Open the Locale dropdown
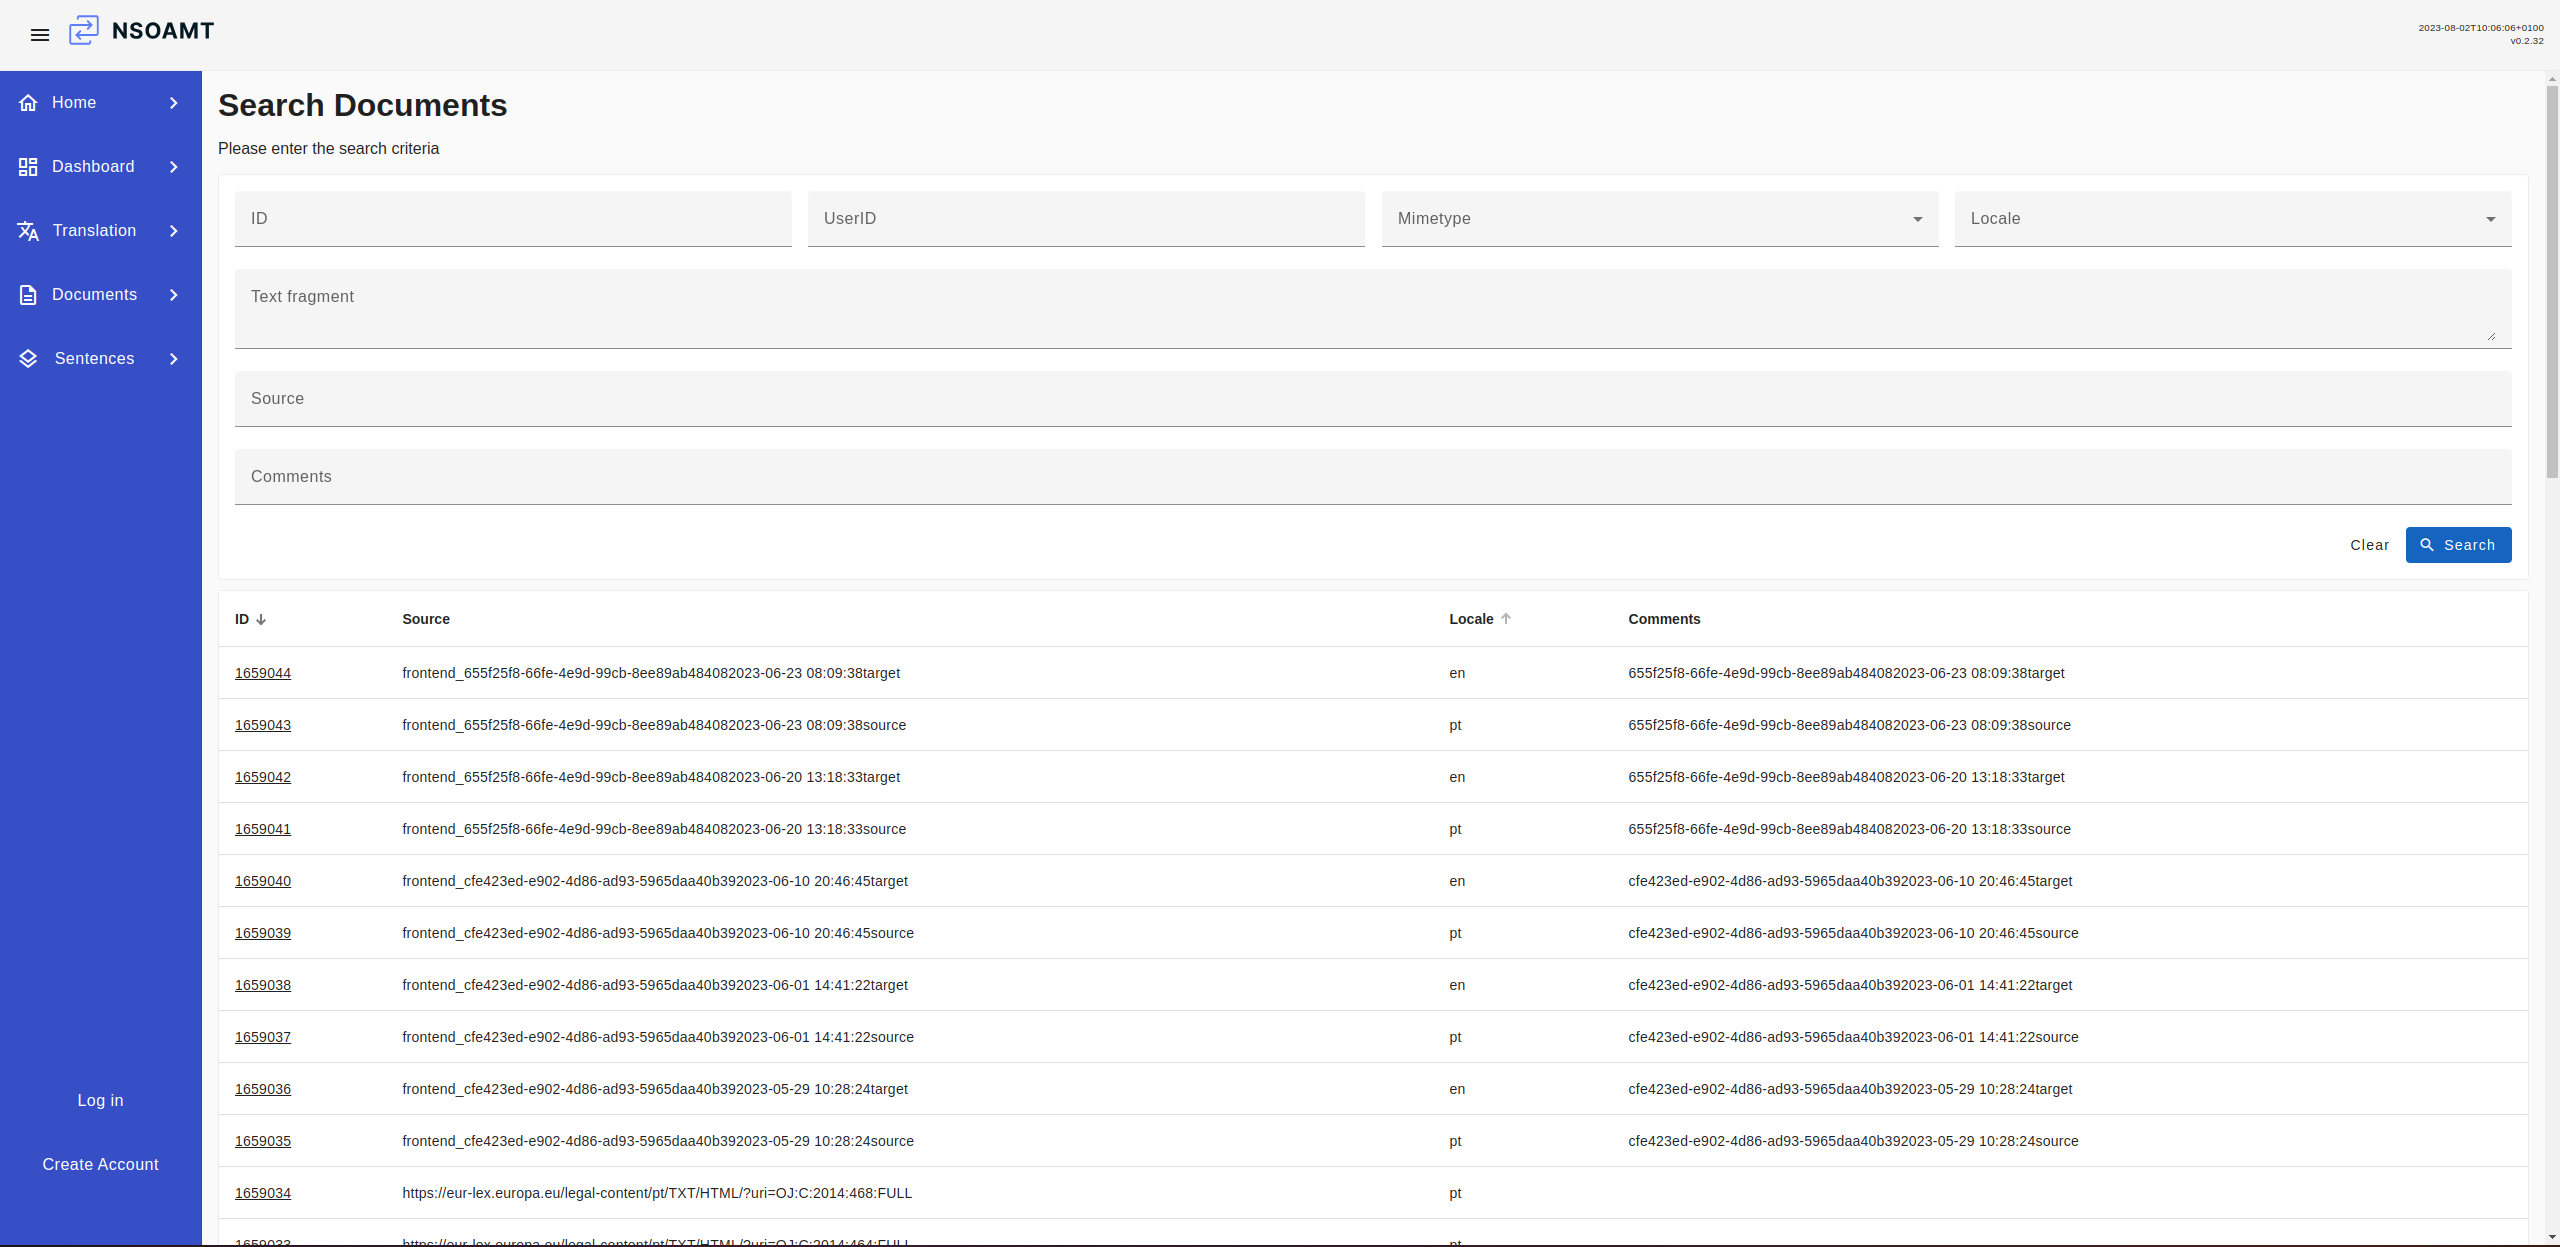Image resolution: width=2560 pixels, height=1247 pixels. coord(2233,219)
